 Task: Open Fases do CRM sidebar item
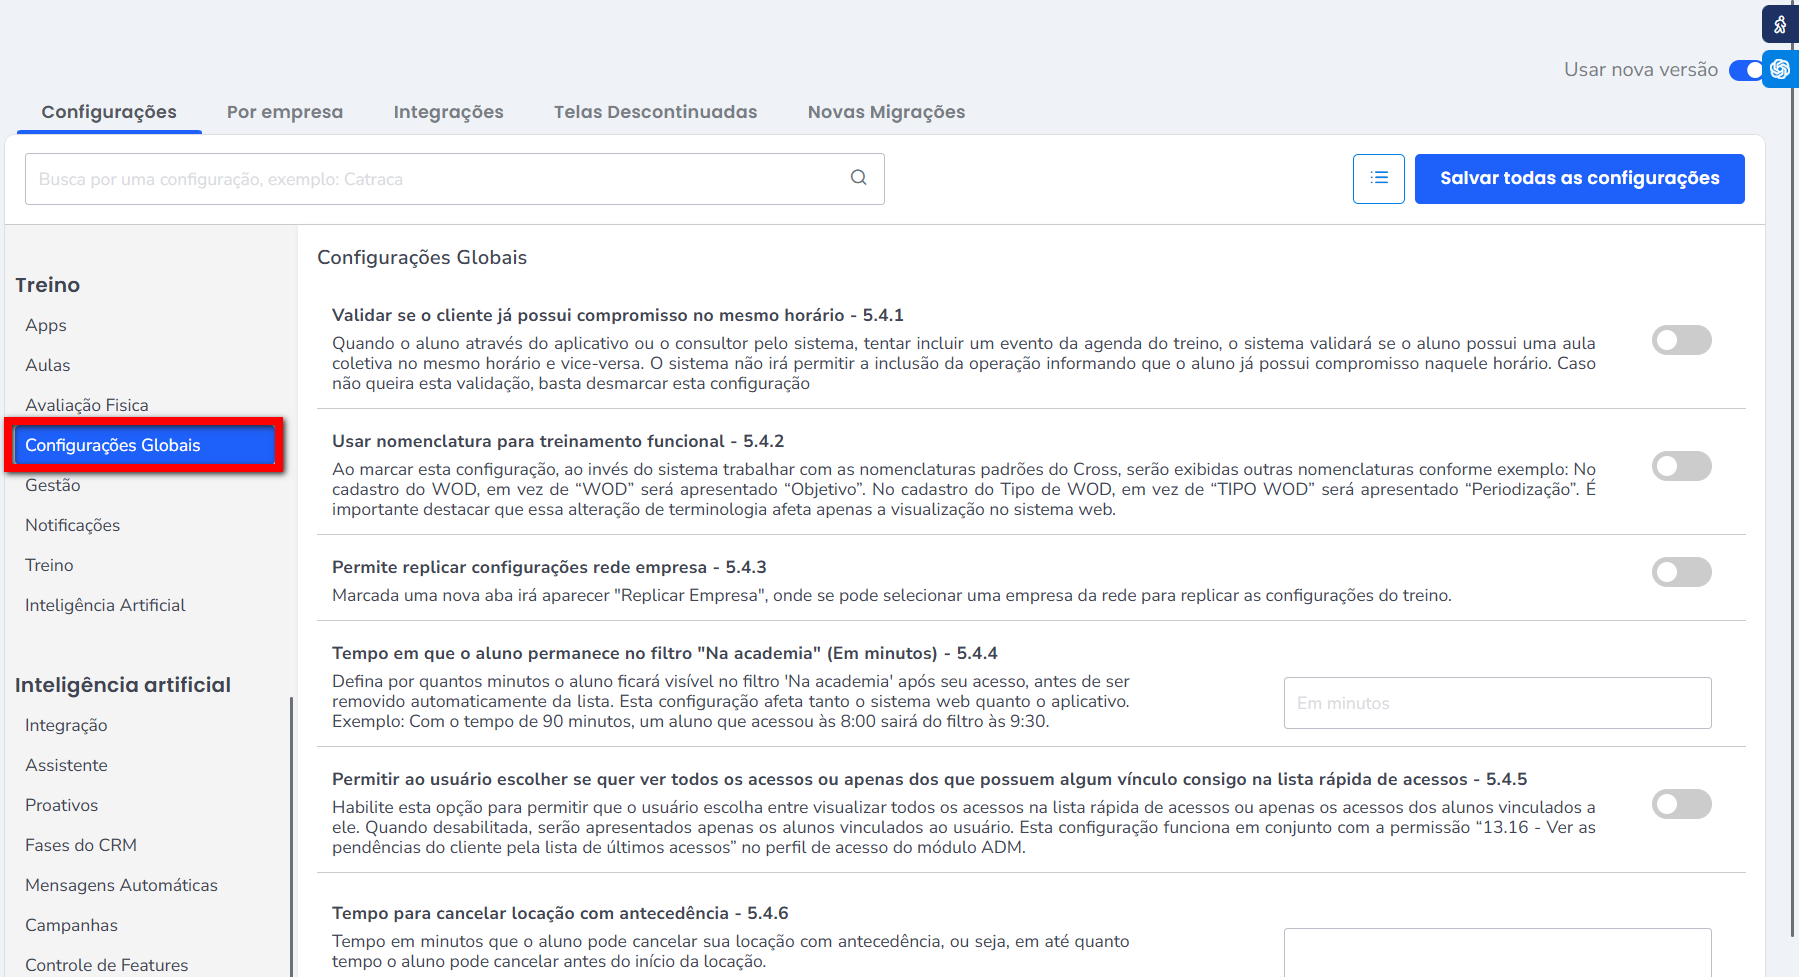(81, 845)
